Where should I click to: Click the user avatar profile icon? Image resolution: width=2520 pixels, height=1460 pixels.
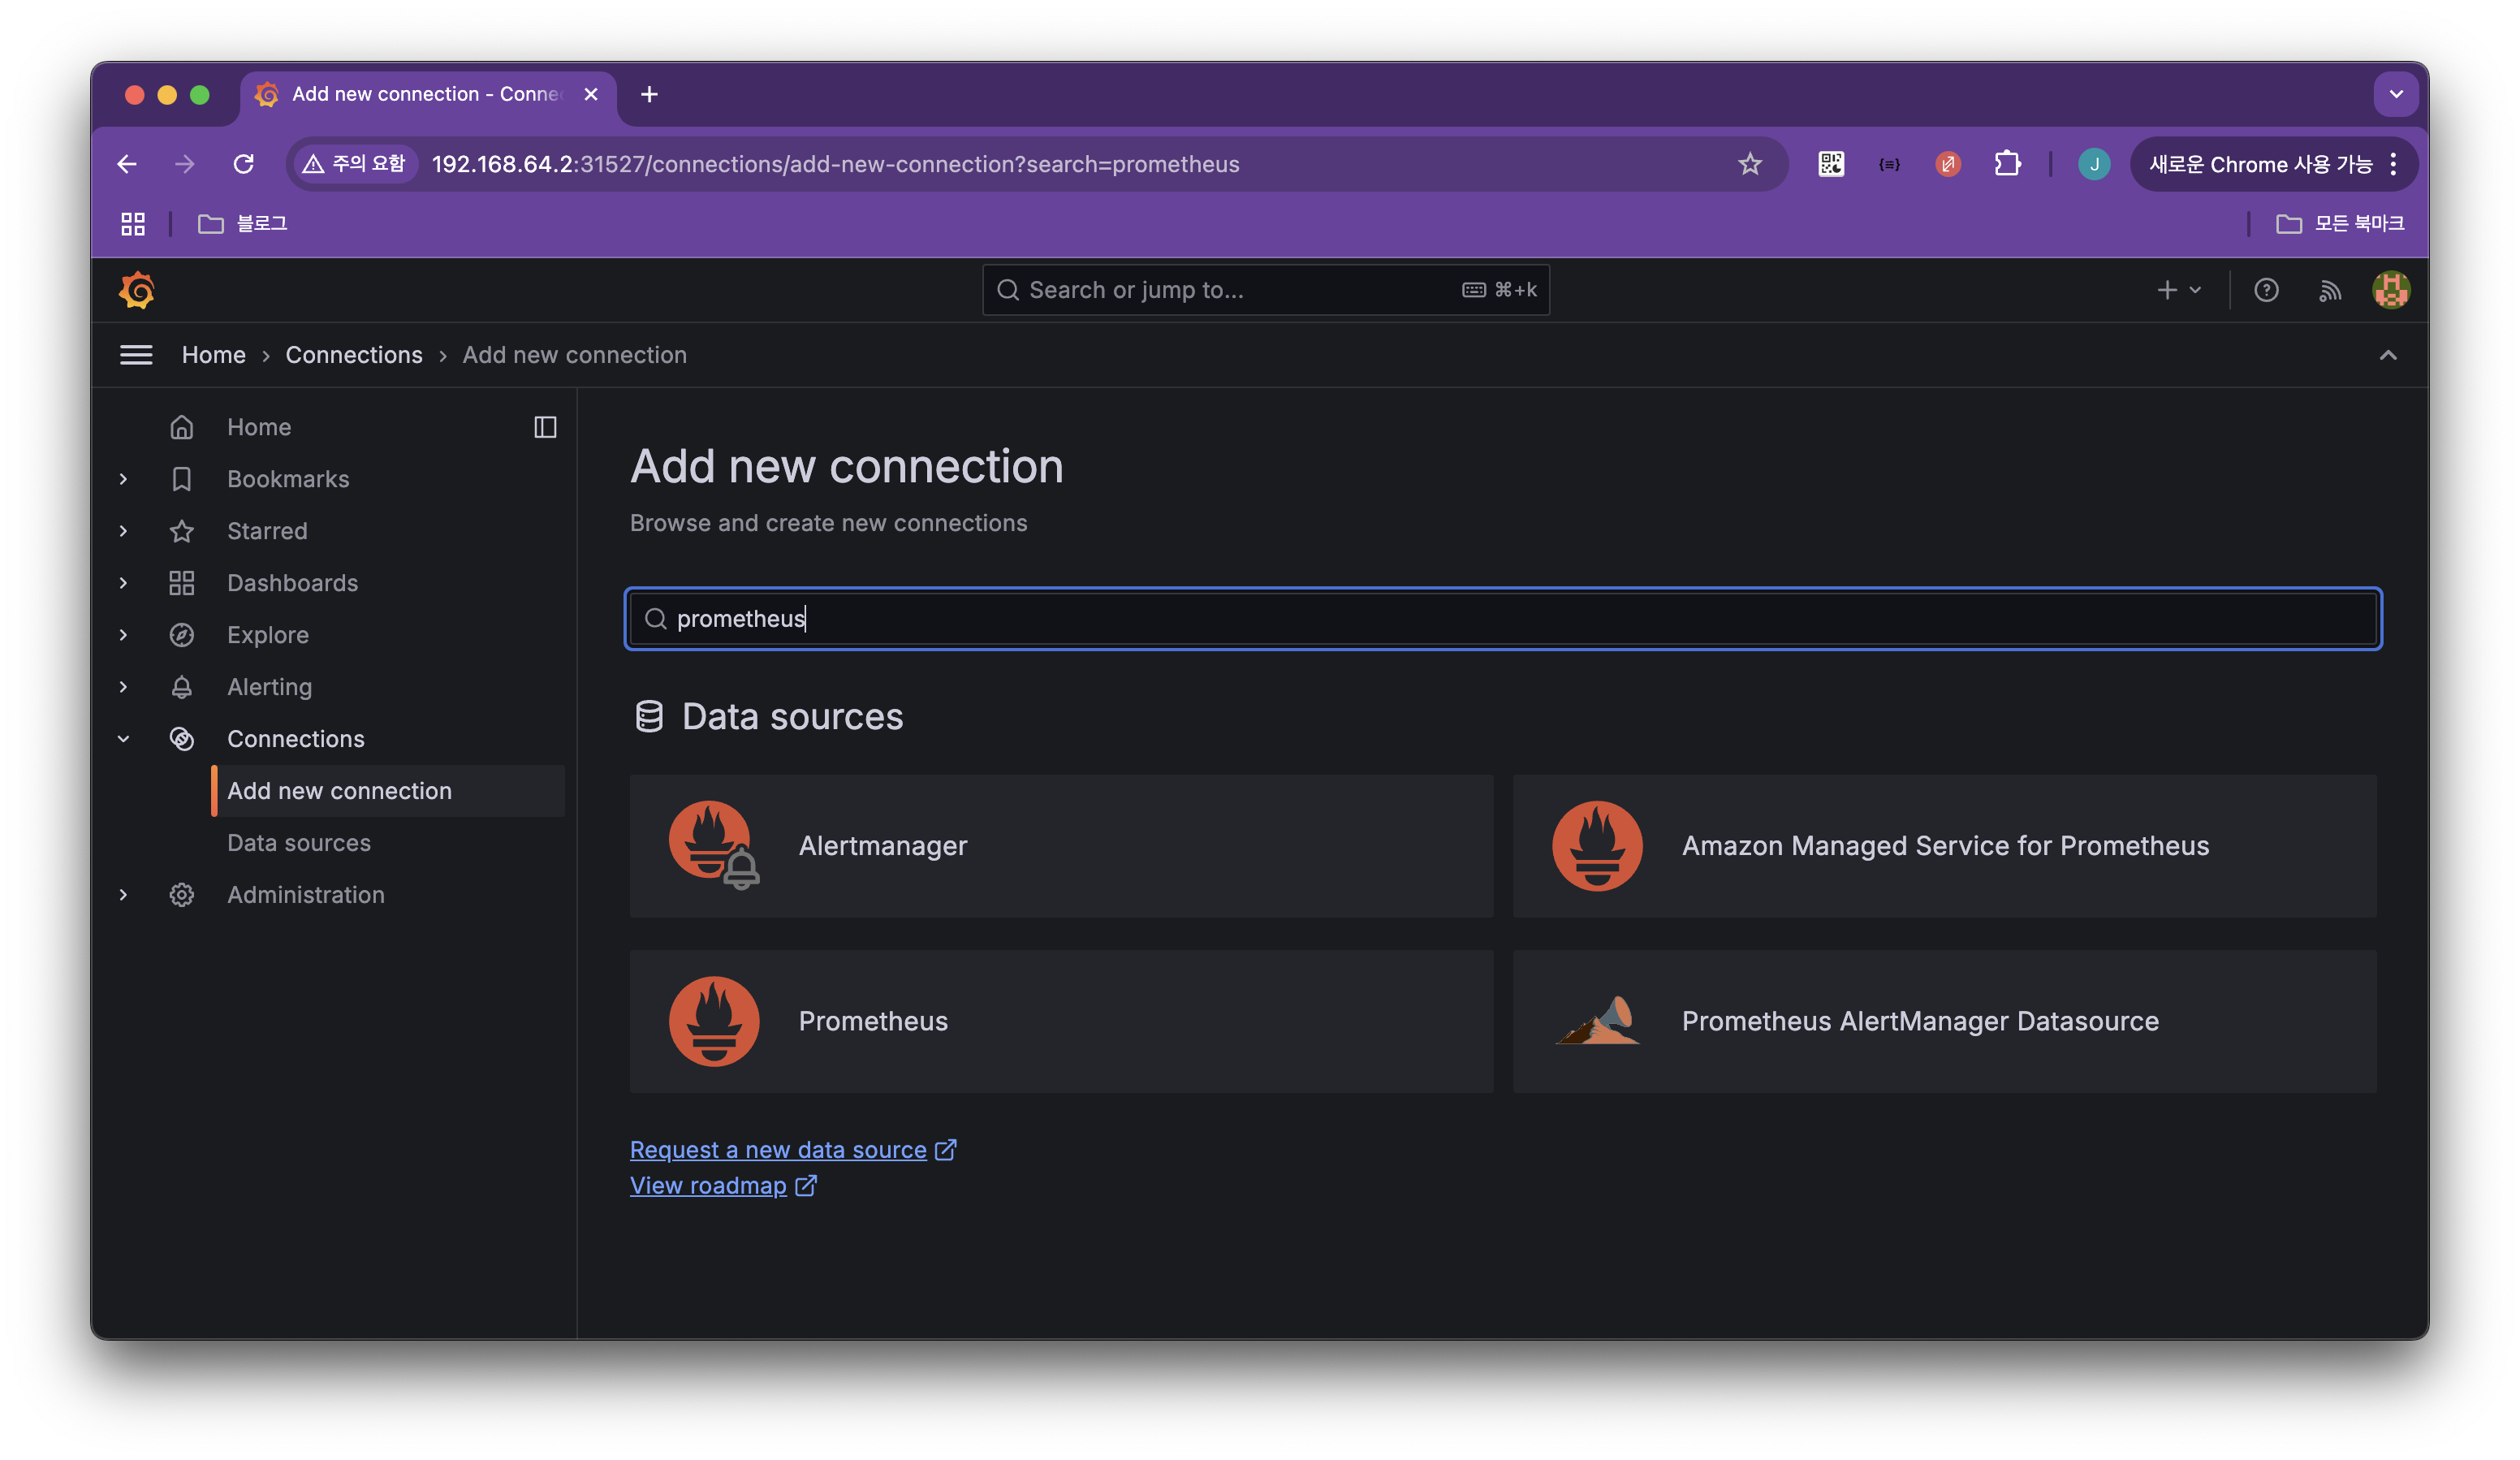(x=2391, y=290)
